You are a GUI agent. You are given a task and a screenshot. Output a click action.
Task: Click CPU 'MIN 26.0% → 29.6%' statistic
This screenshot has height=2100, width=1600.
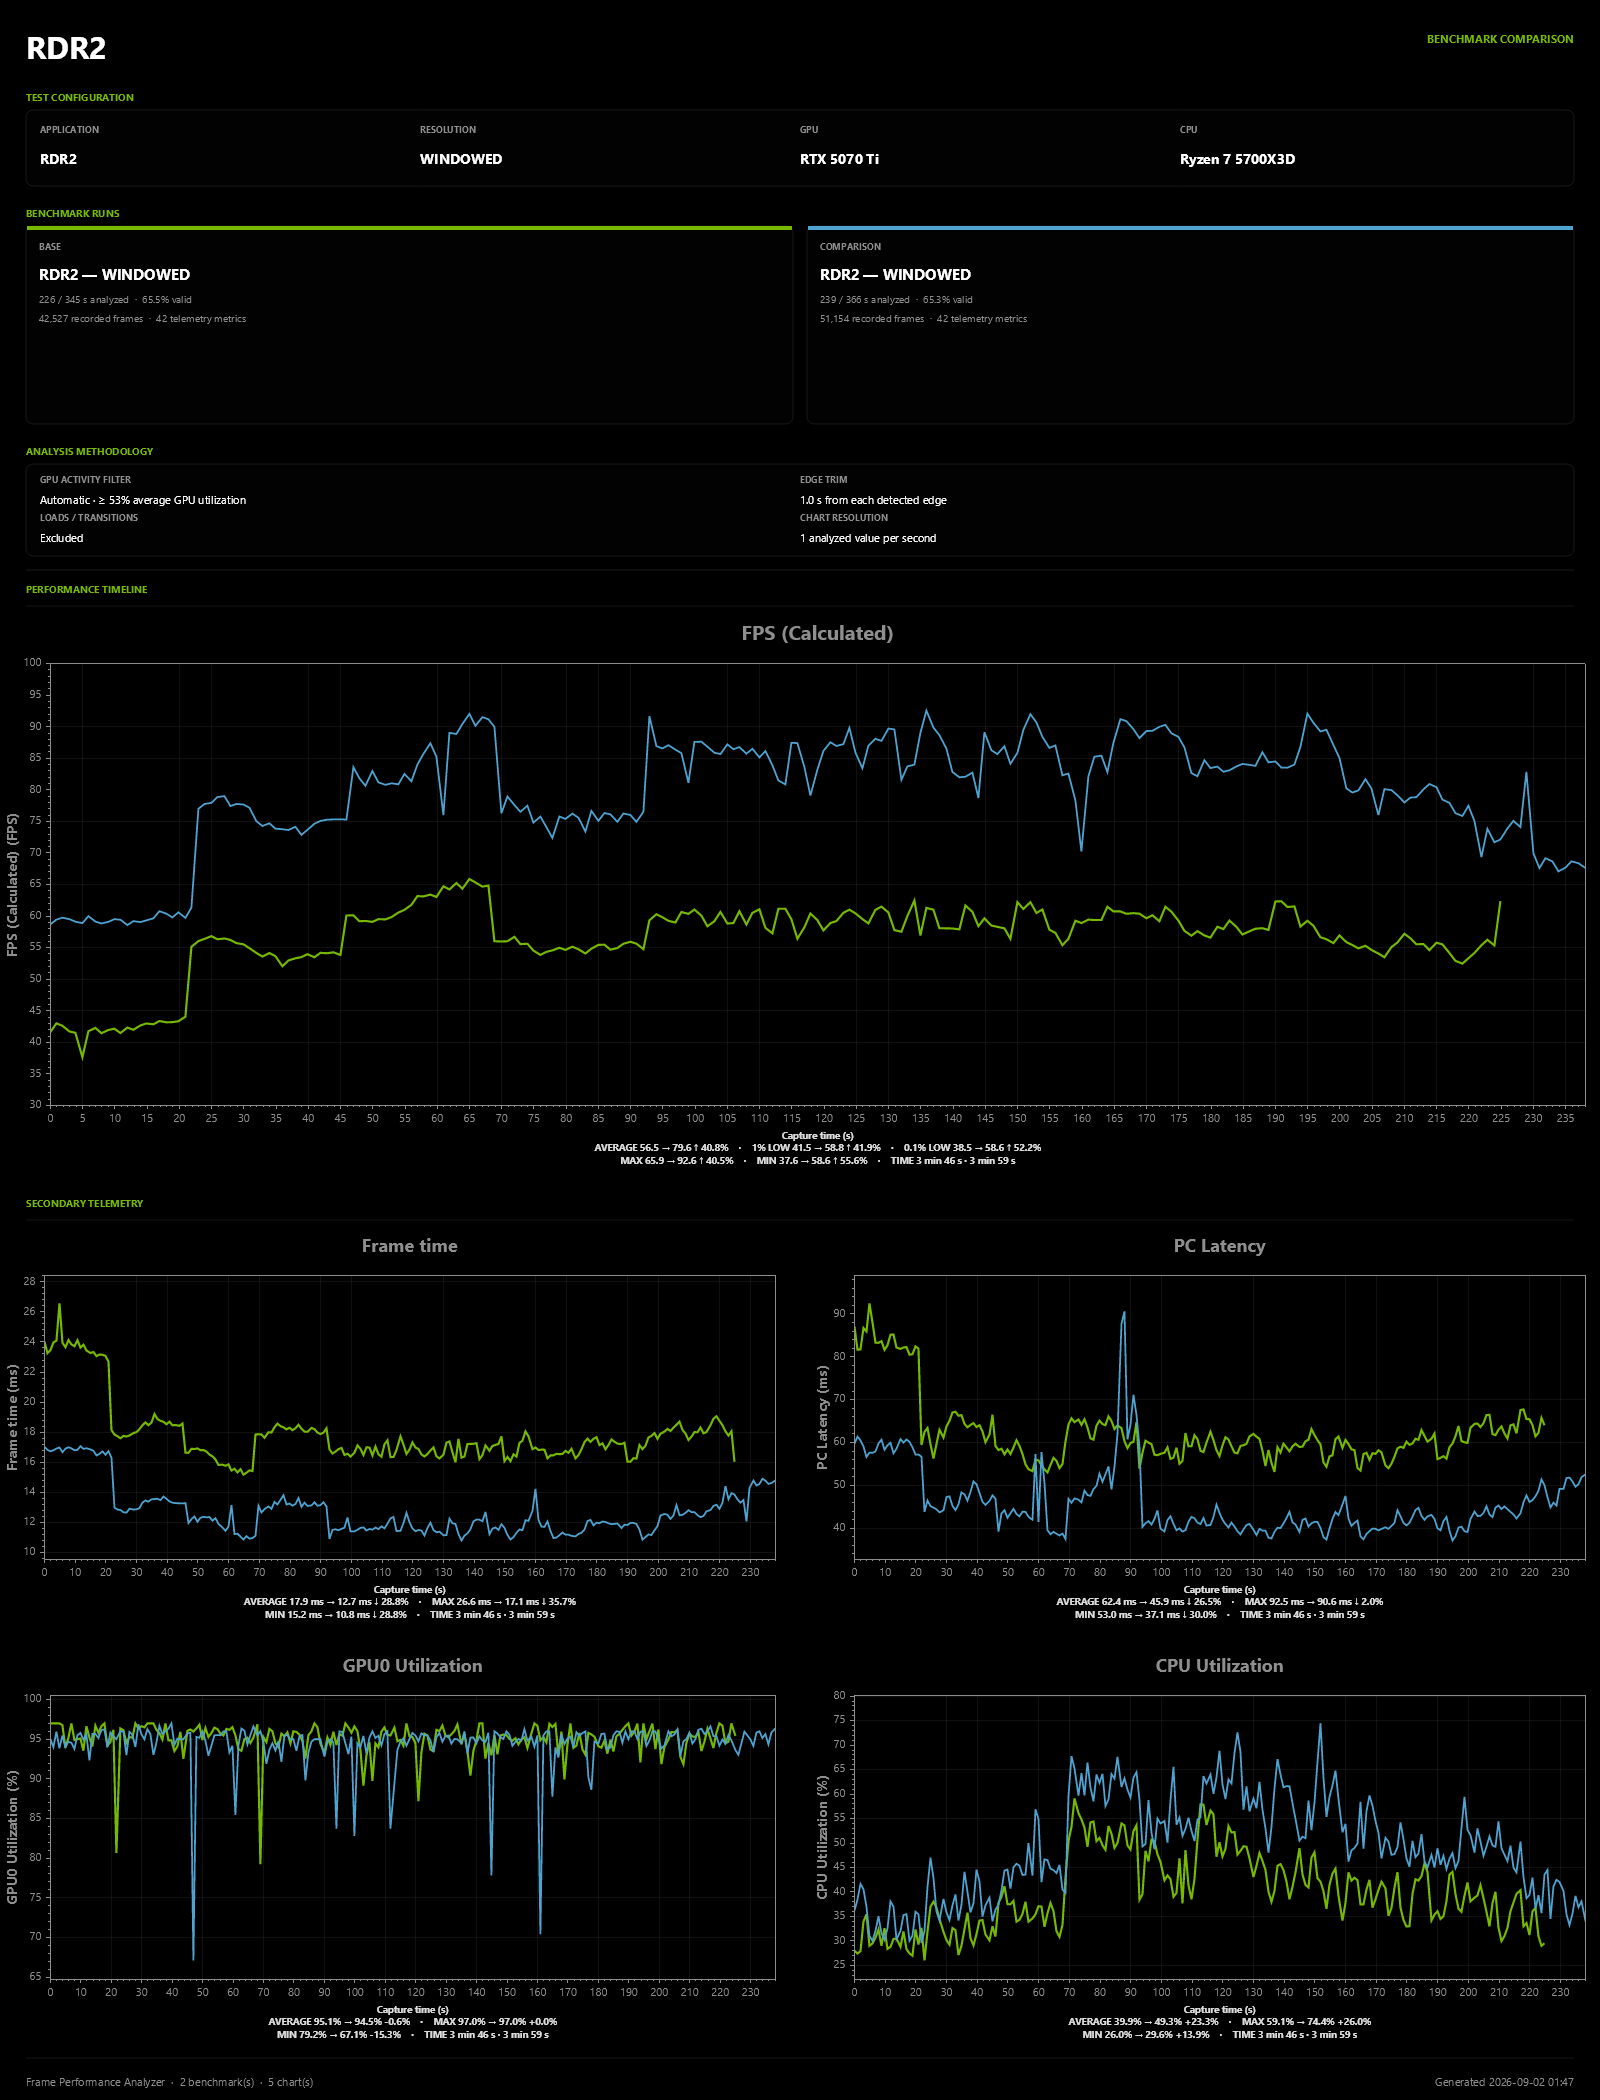1146,2035
